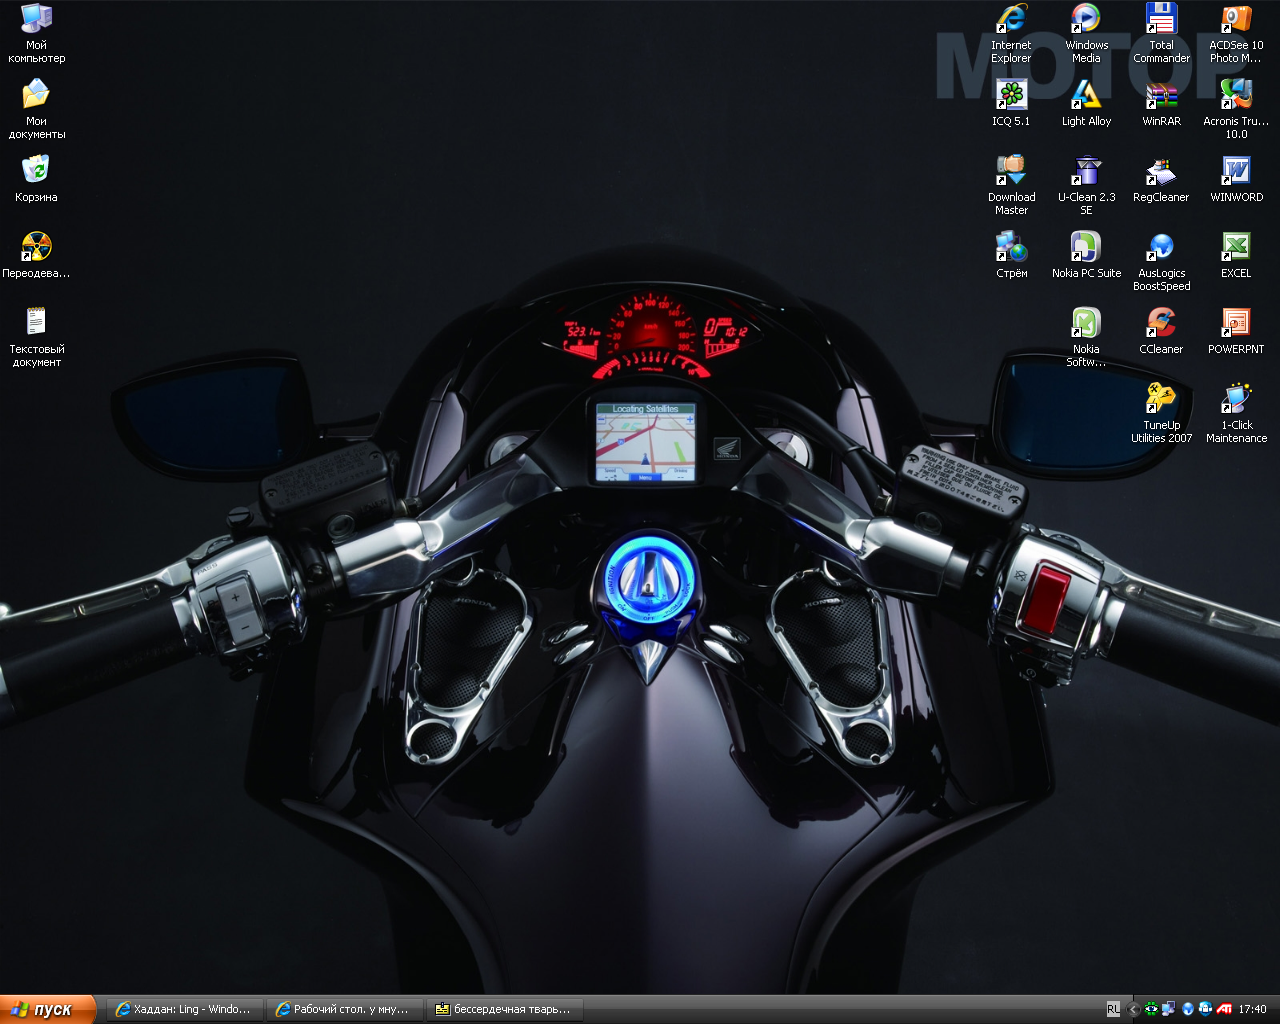Select Acronis True Image 10.0 icon
The image size is (1280, 1024).
tap(1236, 95)
